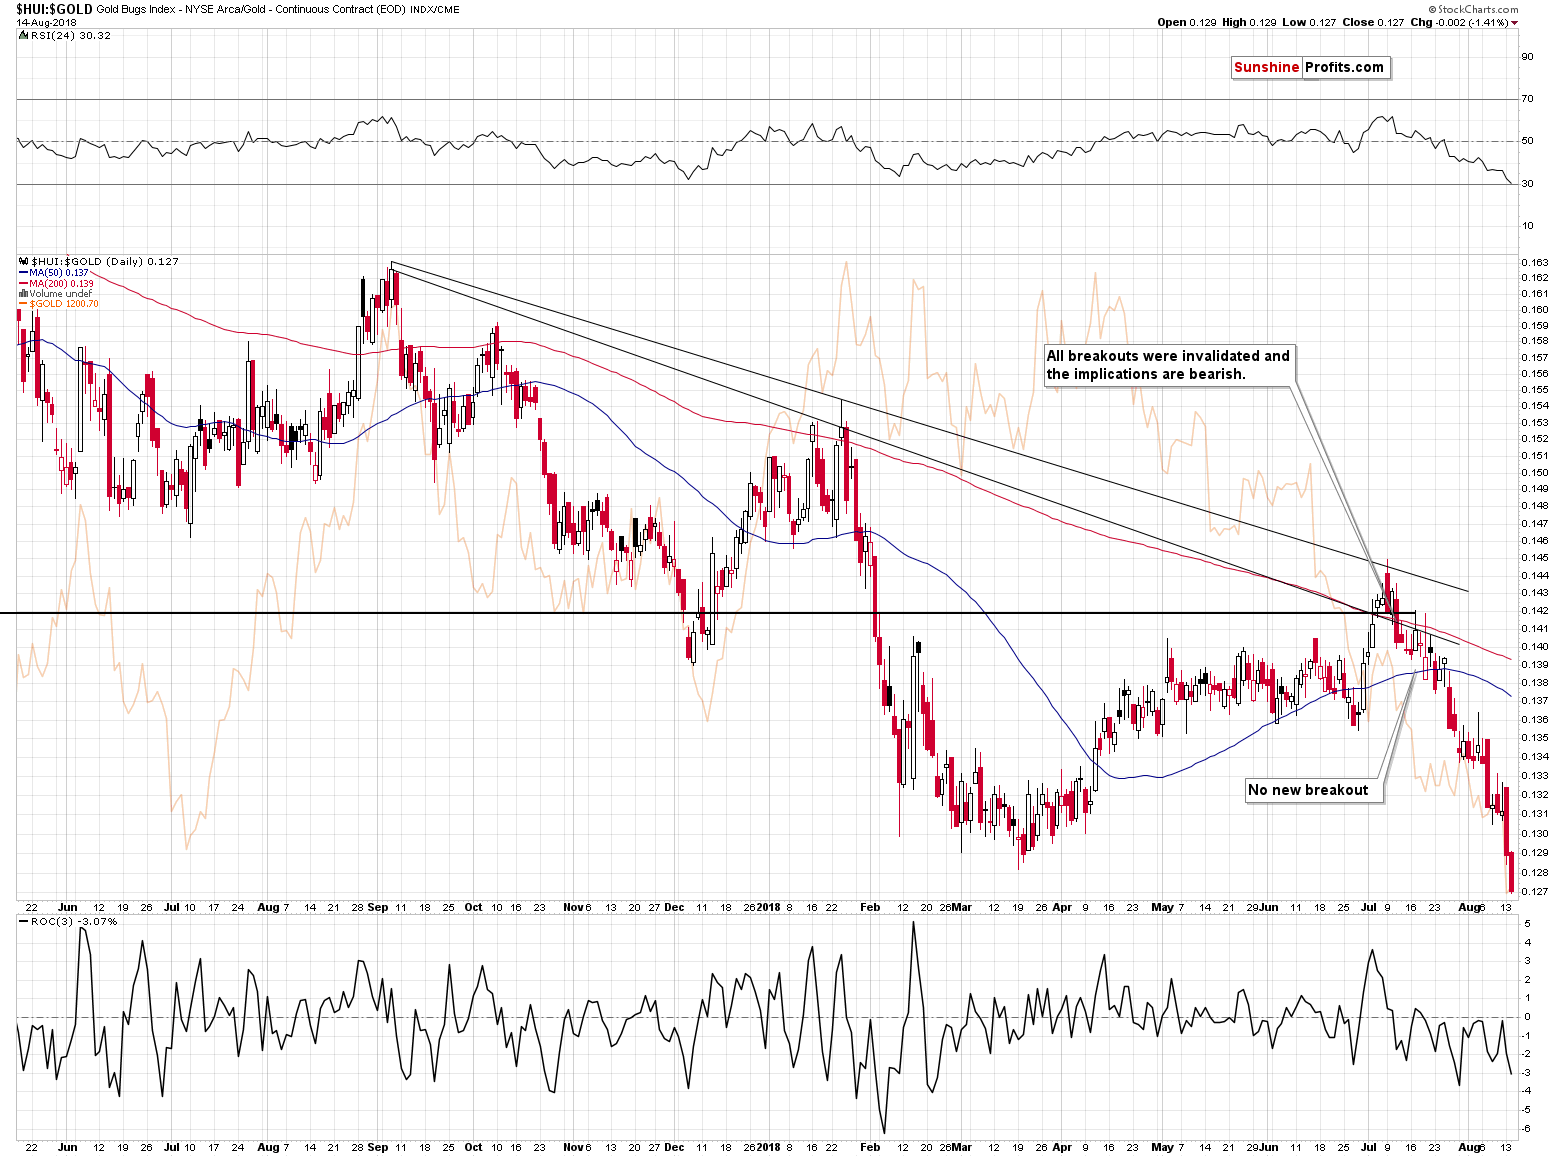
Task: Open the SunshineProfits.com logo link
Action: pyautogui.click(x=1309, y=67)
